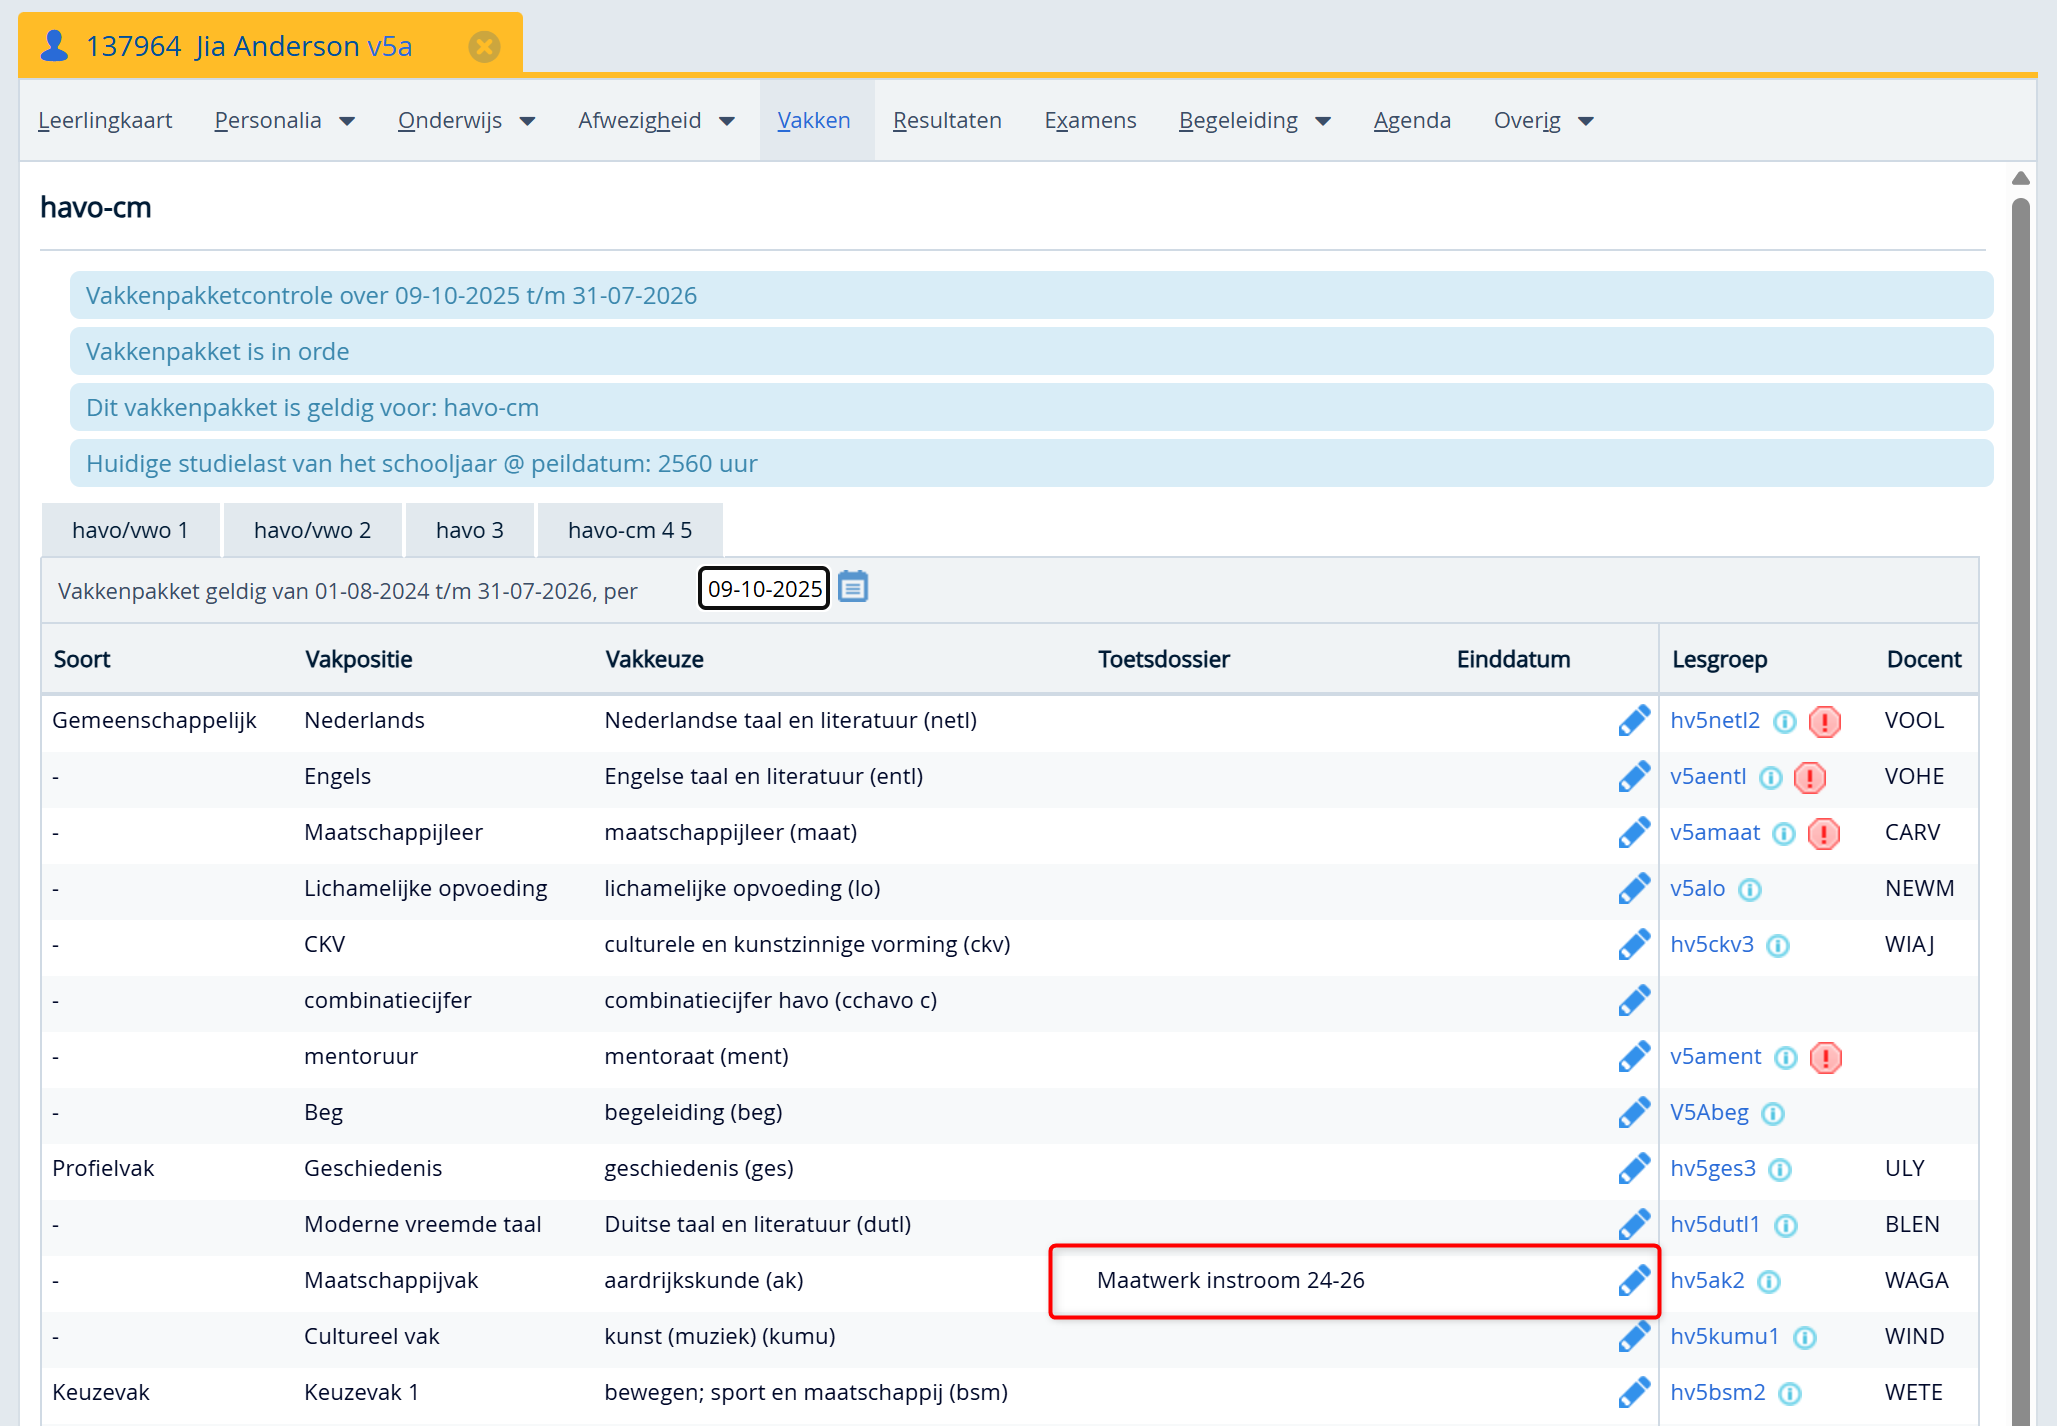Switch to the Resultaten tab

pyautogui.click(x=946, y=121)
